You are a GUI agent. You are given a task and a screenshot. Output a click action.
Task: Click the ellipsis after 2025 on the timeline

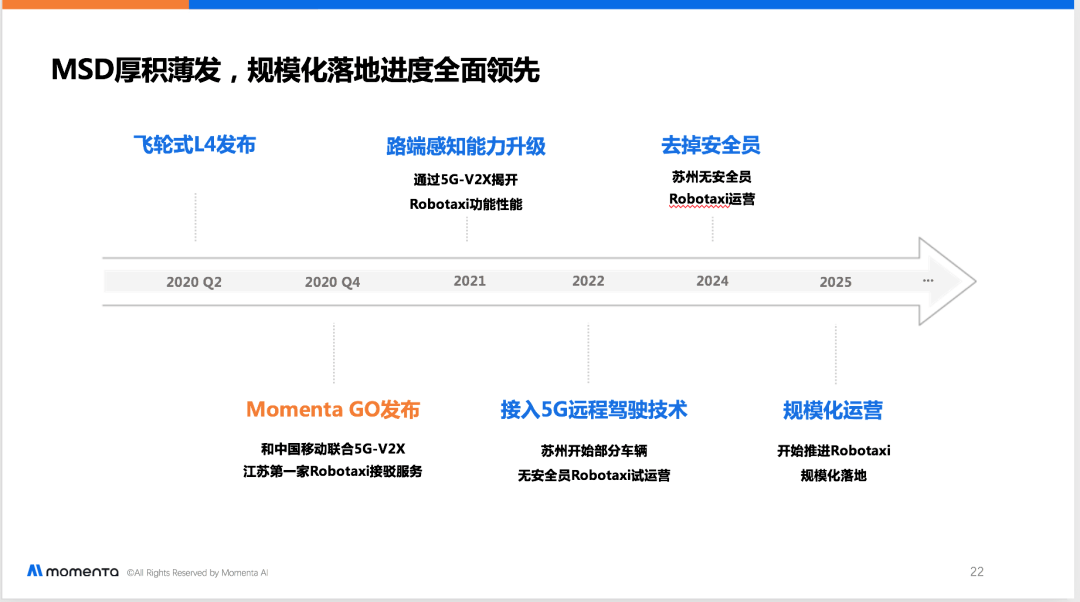click(928, 280)
